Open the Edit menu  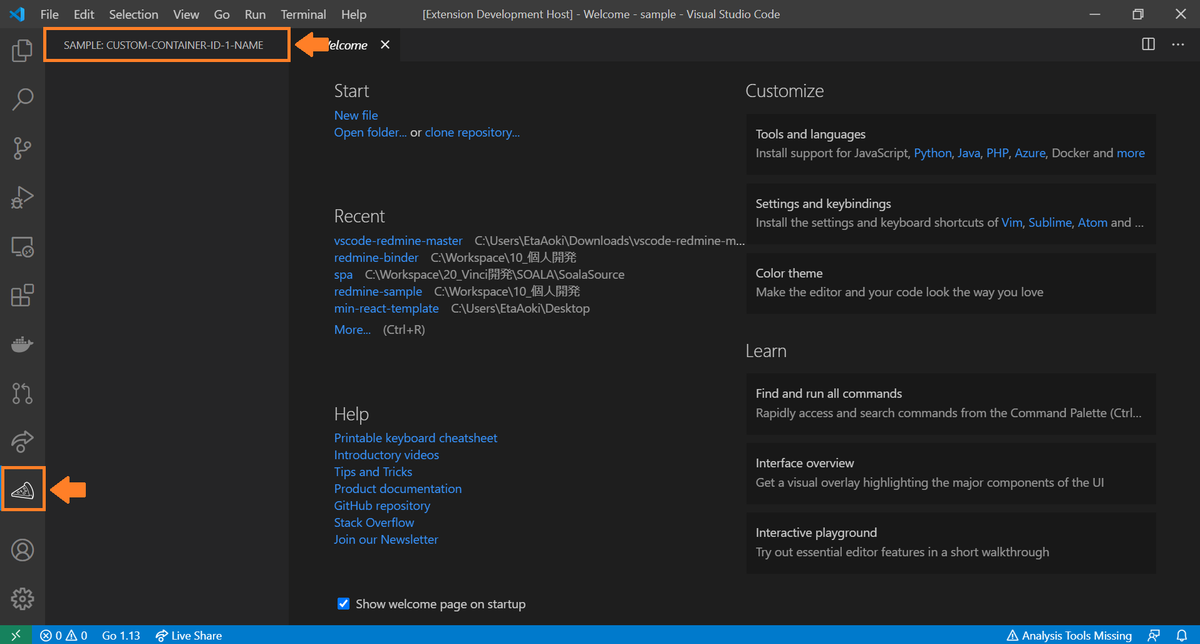[84, 14]
